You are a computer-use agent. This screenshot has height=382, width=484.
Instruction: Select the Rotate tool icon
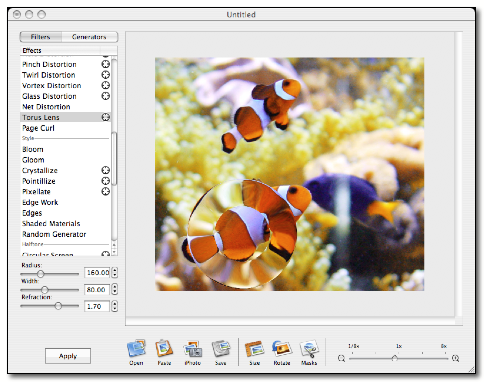pyautogui.click(x=282, y=349)
